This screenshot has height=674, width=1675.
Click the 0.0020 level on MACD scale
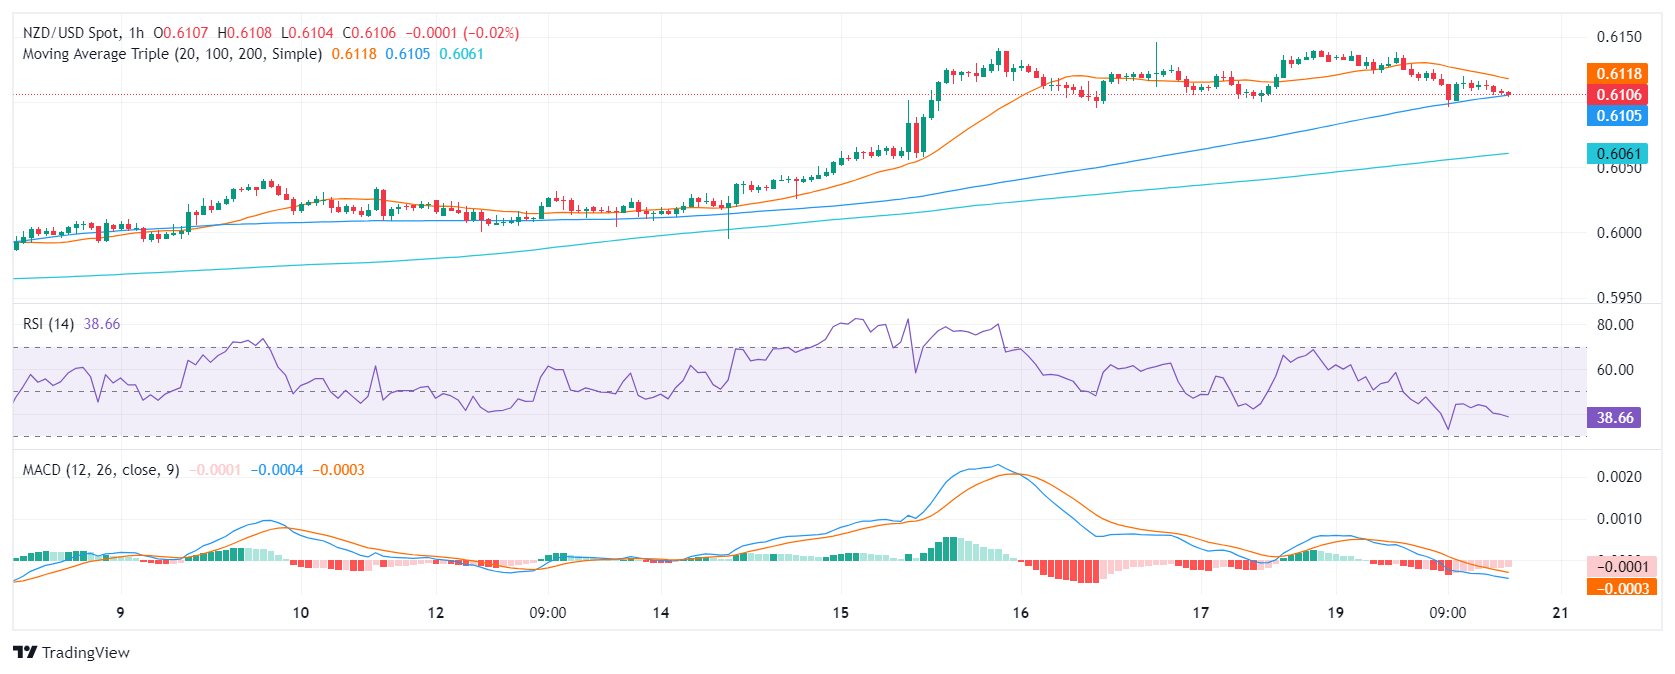pos(1618,477)
